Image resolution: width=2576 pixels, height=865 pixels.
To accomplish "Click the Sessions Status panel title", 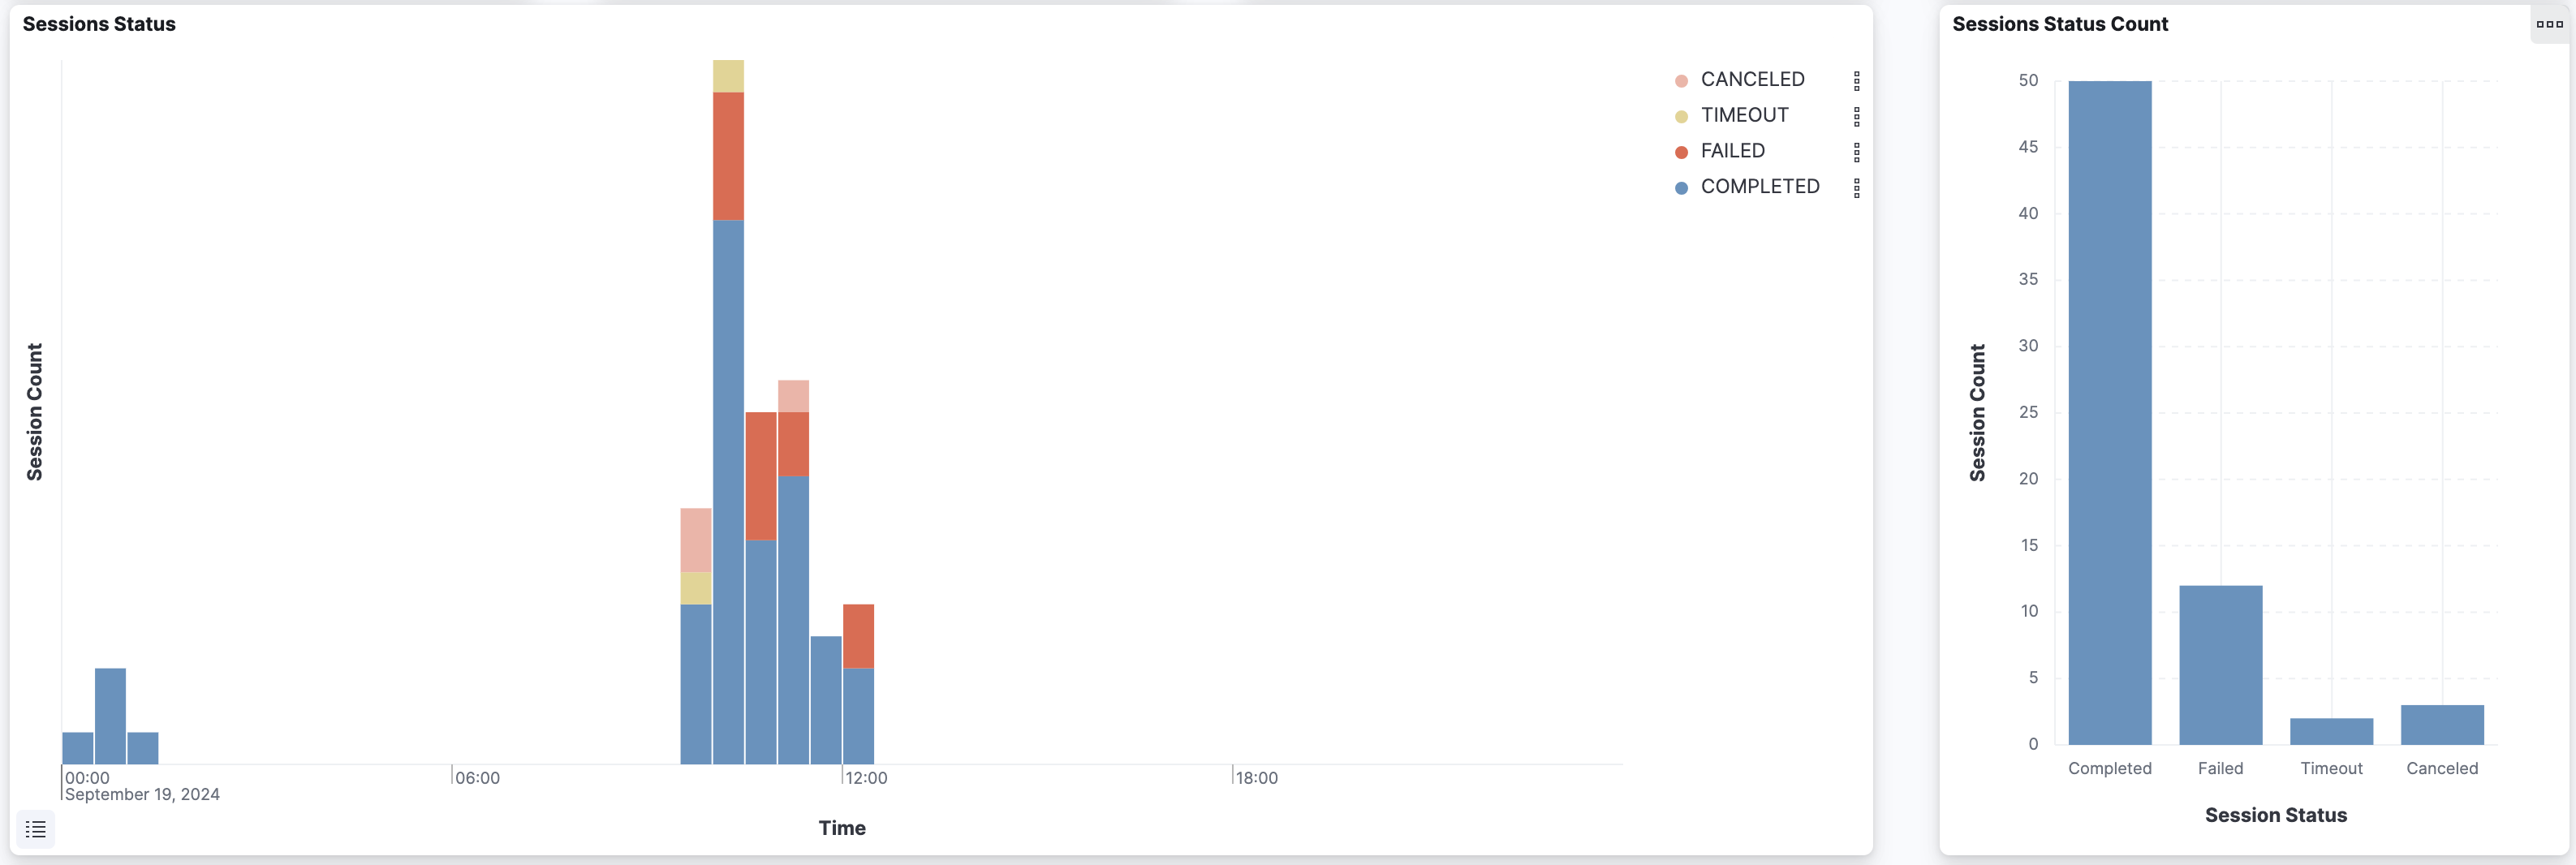I will point(97,23).
